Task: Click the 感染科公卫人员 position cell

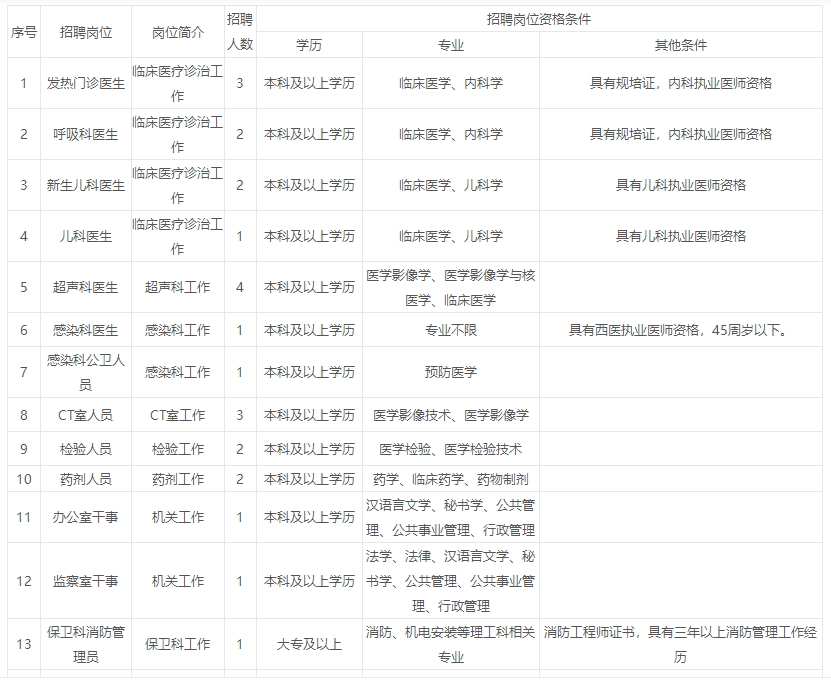Action: tap(86, 371)
